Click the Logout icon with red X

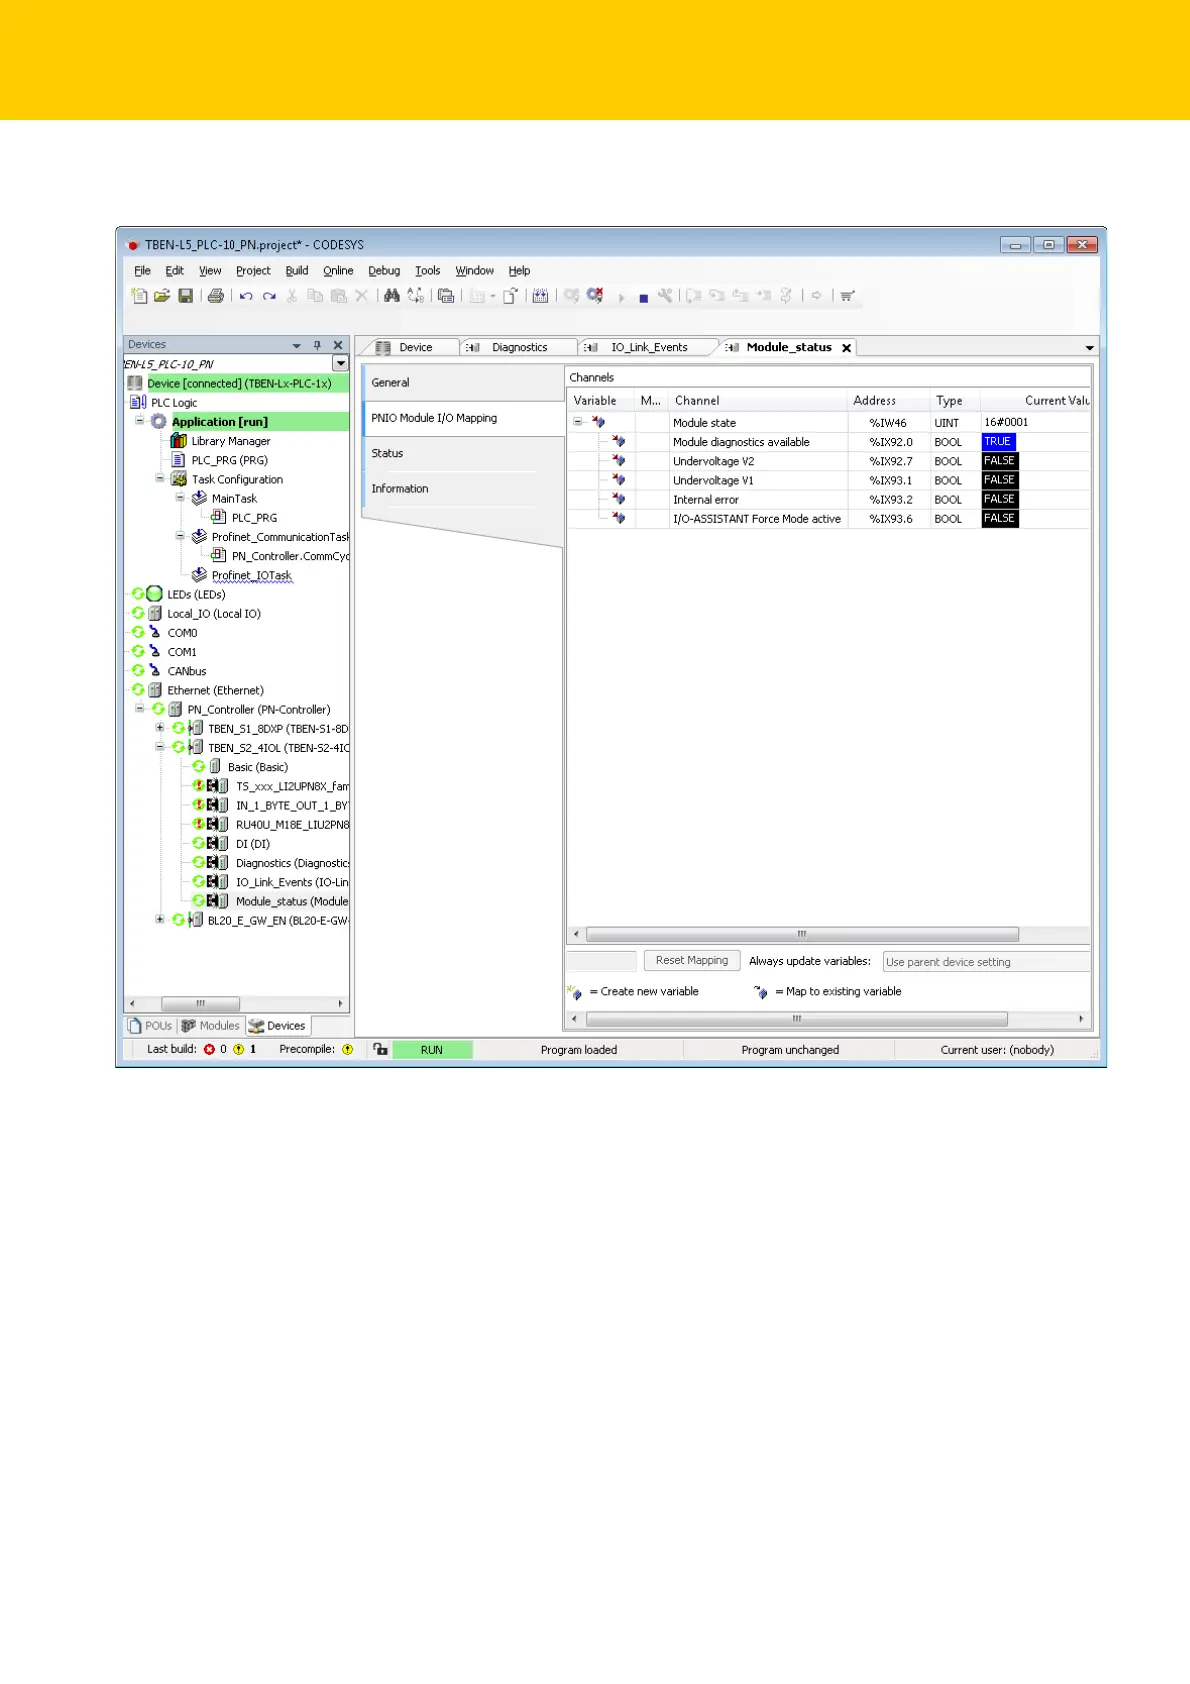[595, 295]
